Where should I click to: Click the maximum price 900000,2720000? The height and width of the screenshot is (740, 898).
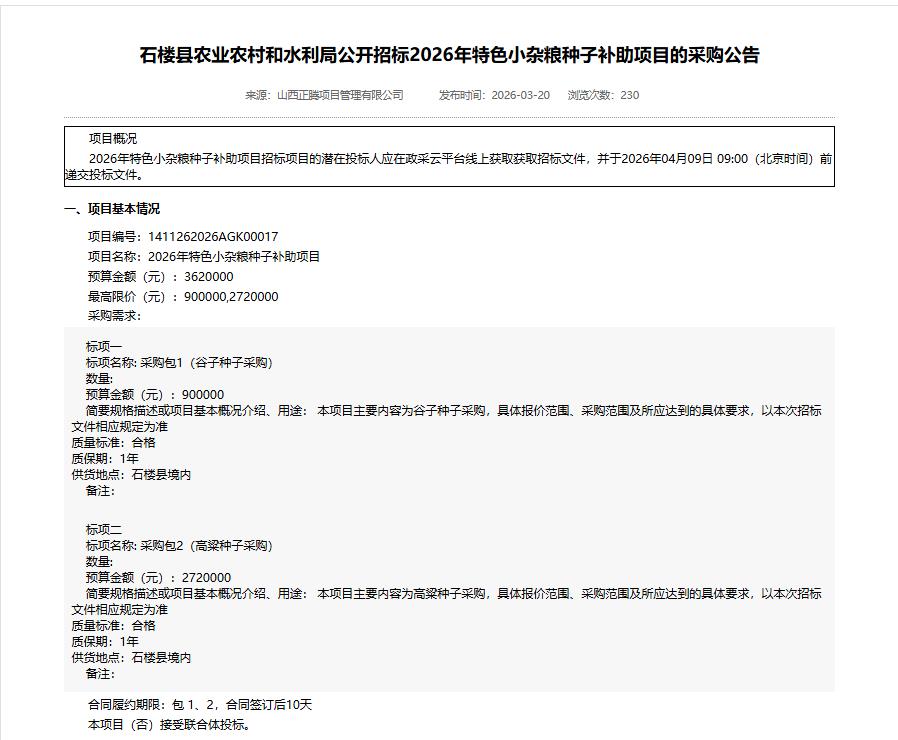tap(231, 297)
